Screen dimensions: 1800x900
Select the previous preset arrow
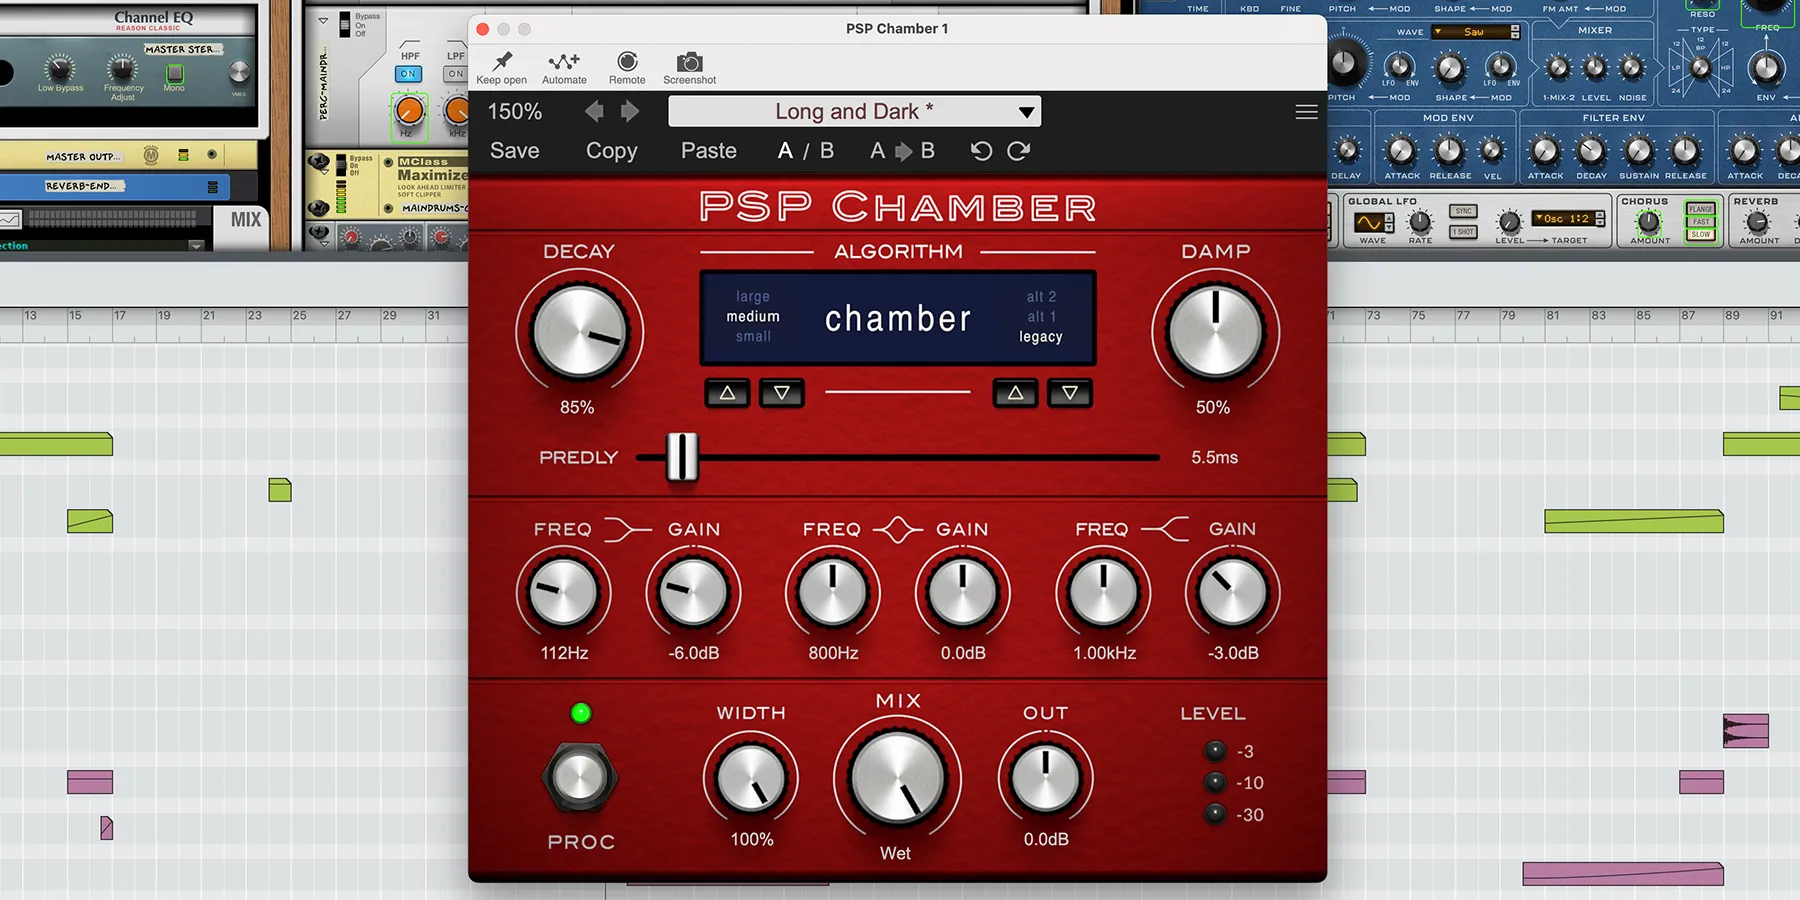[x=592, y=111]
